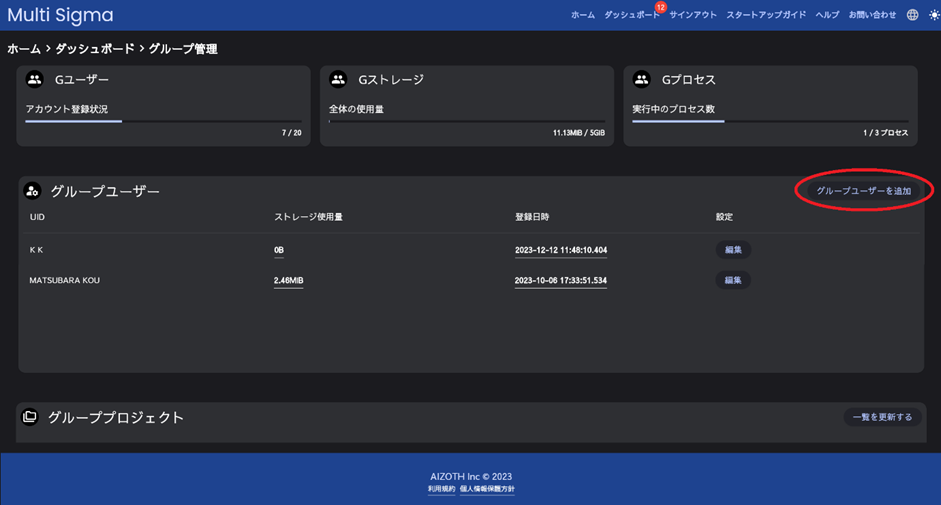Click the G Users group icon
941x505 pixels.
tap(35, 80)
